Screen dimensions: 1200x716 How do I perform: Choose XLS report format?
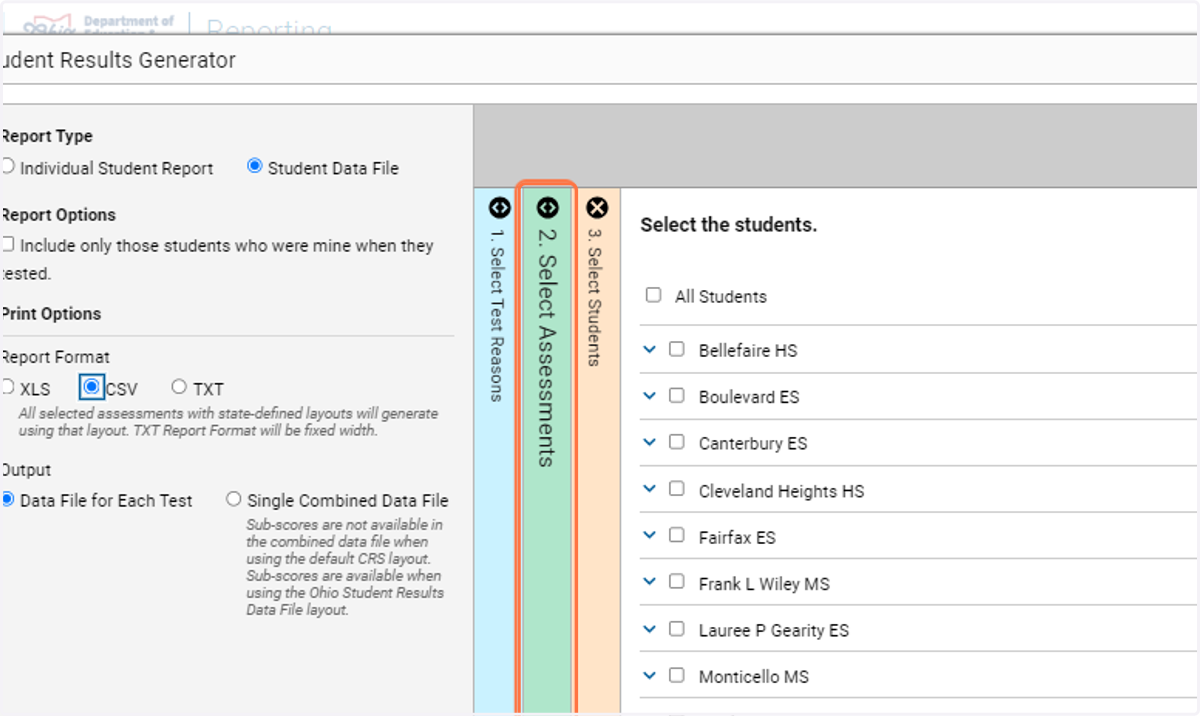8,387
